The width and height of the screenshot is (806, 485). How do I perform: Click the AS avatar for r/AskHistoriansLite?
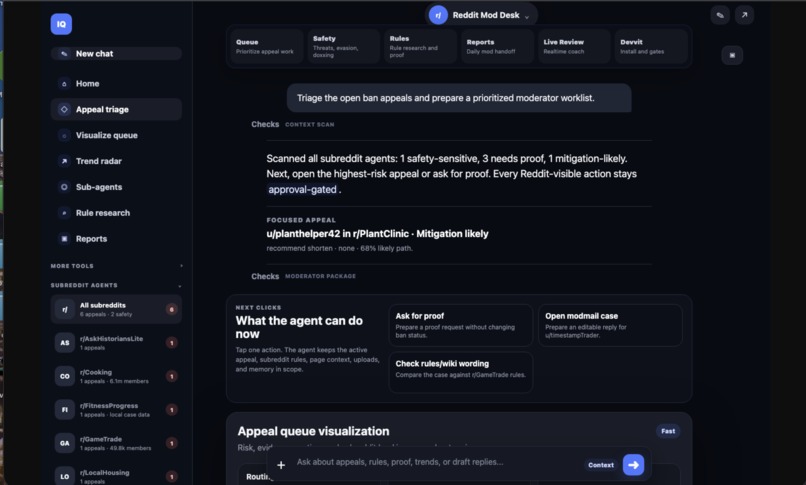pyautogui.click(x=65, y=343)
